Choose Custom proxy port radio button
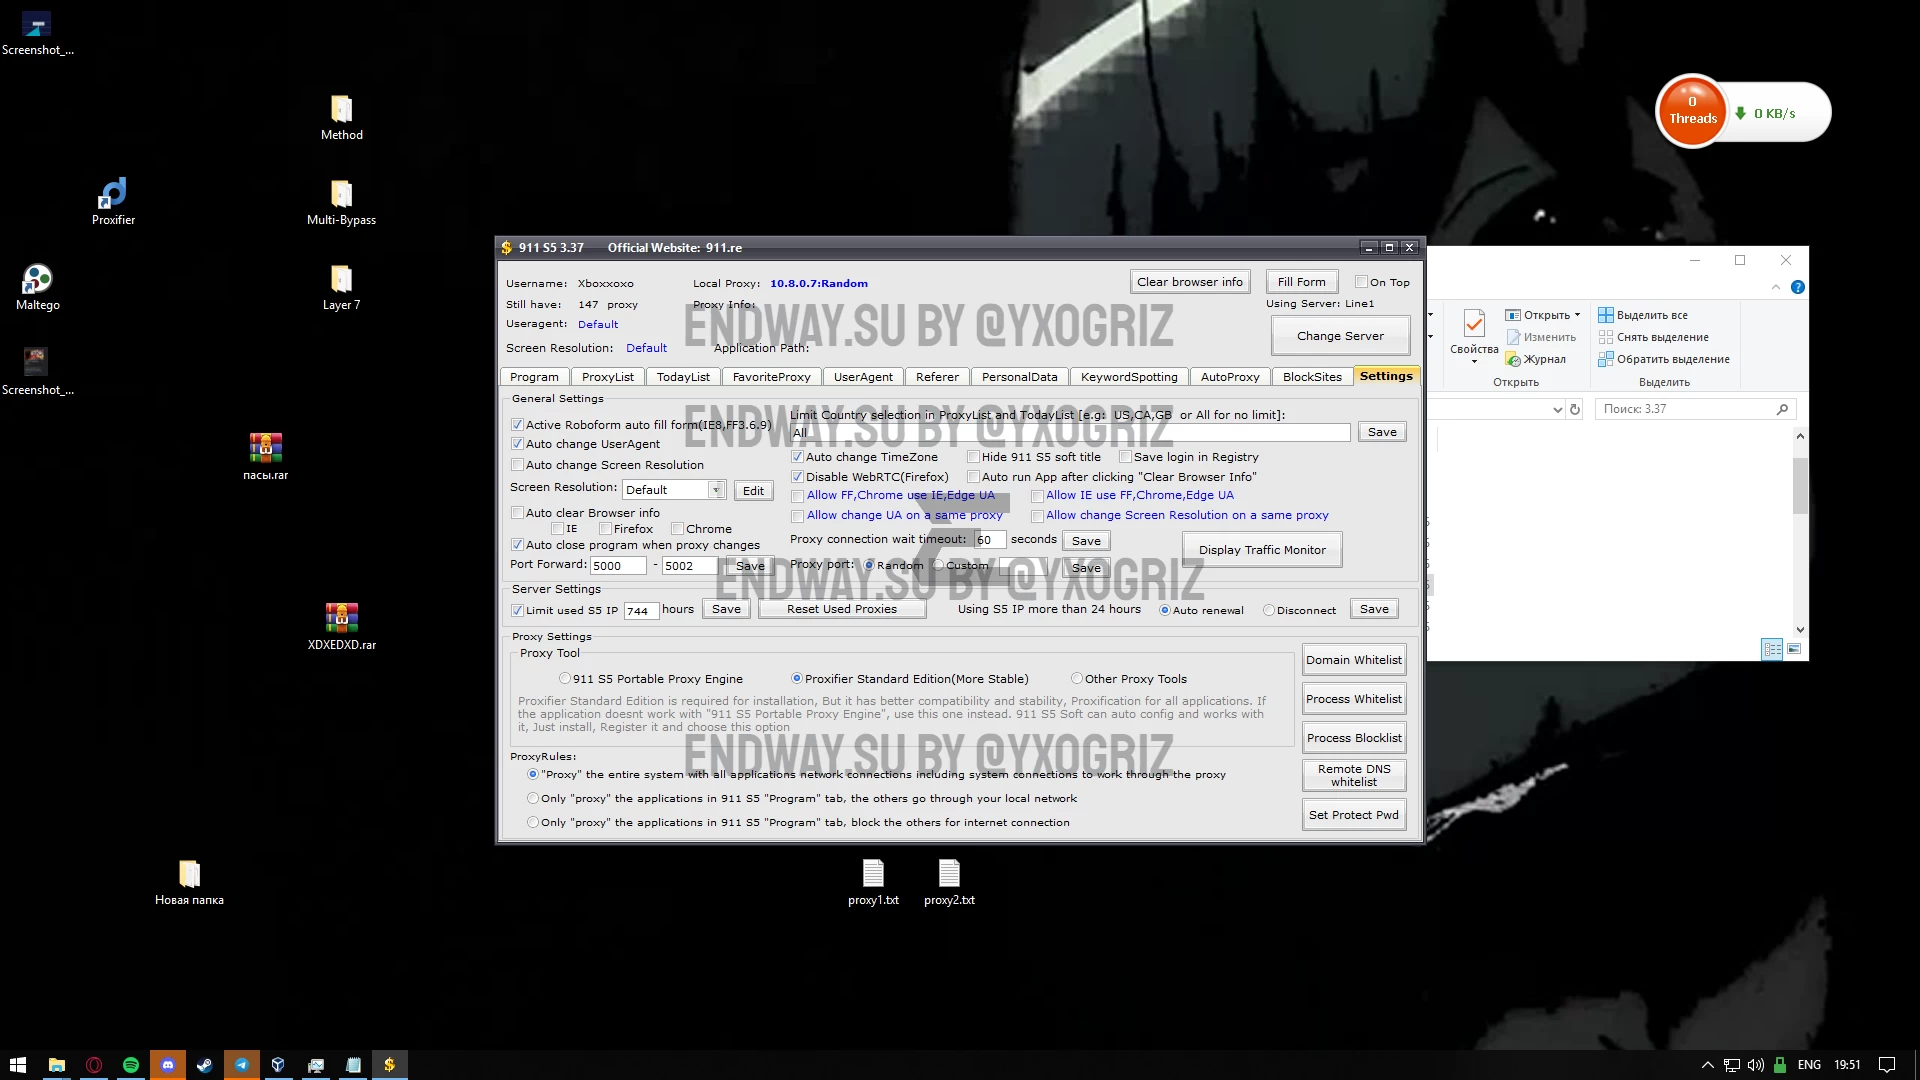Viewport: 1920px width, 1080px height. tap(938, 565)
